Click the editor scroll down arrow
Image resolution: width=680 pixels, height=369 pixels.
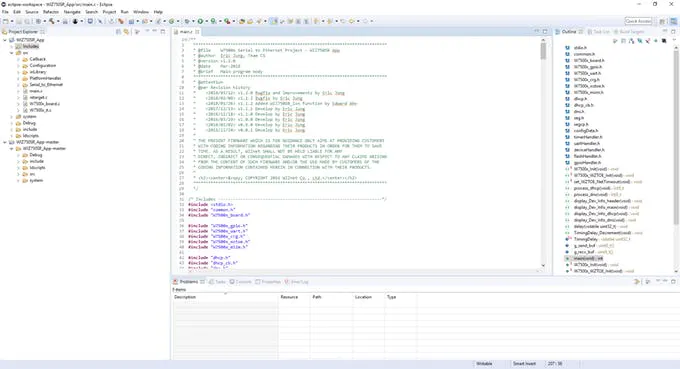tap(543, 265)
